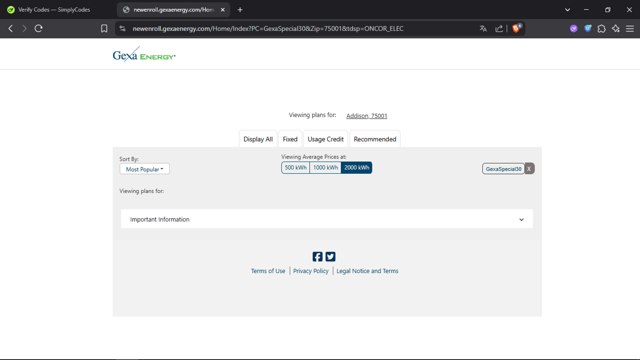Click the browser back arrow

click(x=11, y=29)
